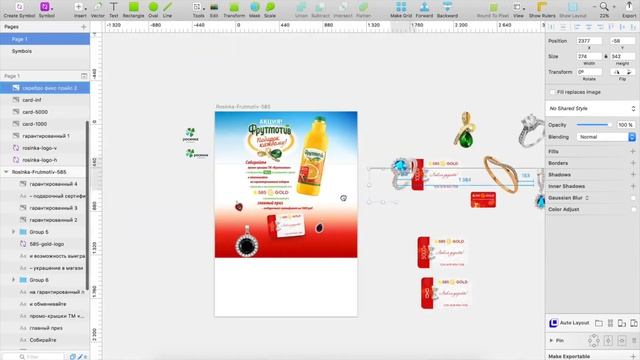Add a new Shadow

pyautogui.click(x=633, y=175)
